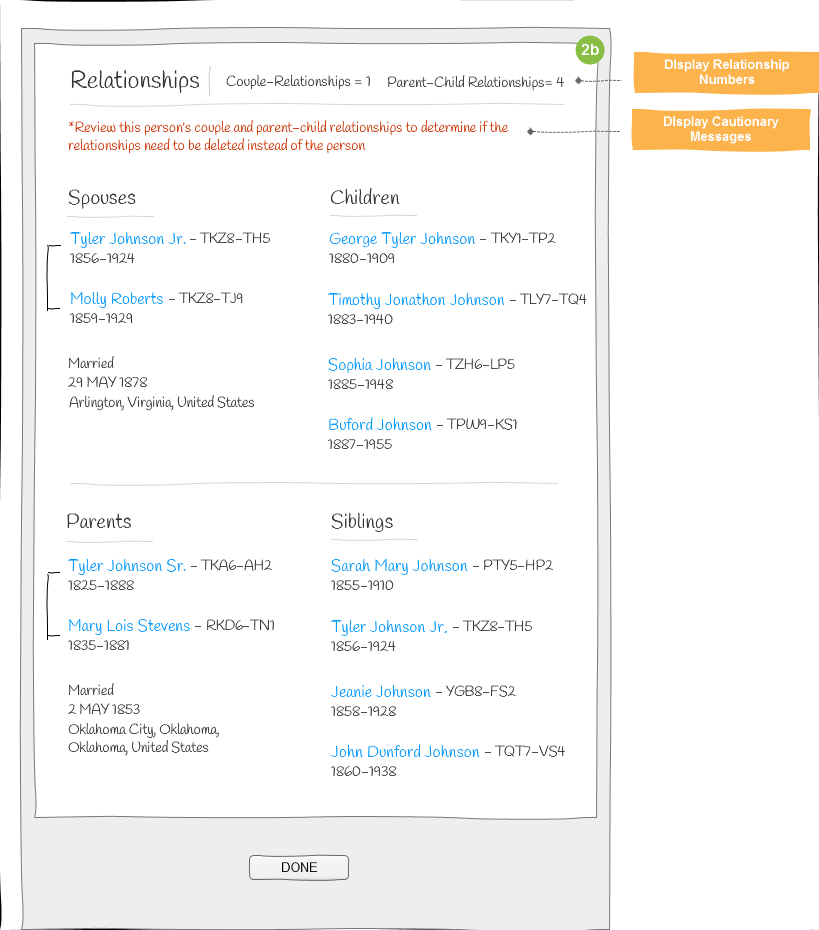Image resolution: width=819 pixels, height=930 pixels.
Task: Click the ID RKD6-TN1
Action: 240,625
